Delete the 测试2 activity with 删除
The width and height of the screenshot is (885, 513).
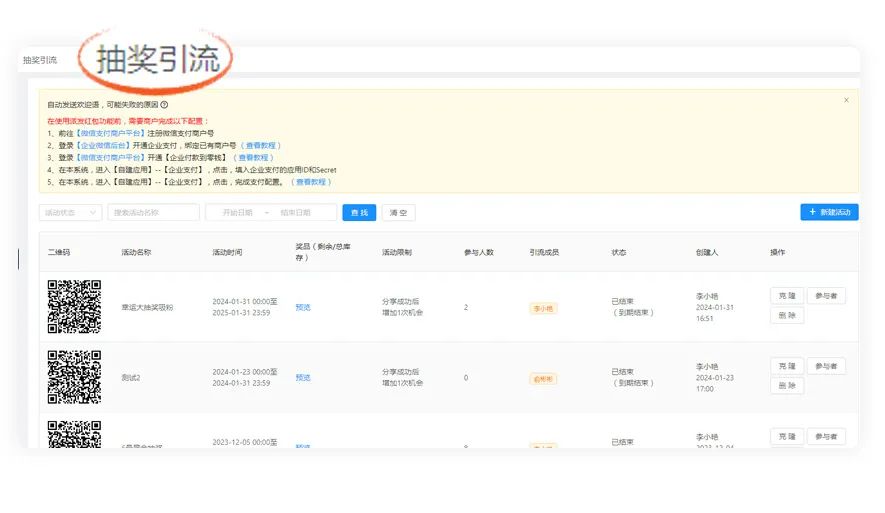787,386
